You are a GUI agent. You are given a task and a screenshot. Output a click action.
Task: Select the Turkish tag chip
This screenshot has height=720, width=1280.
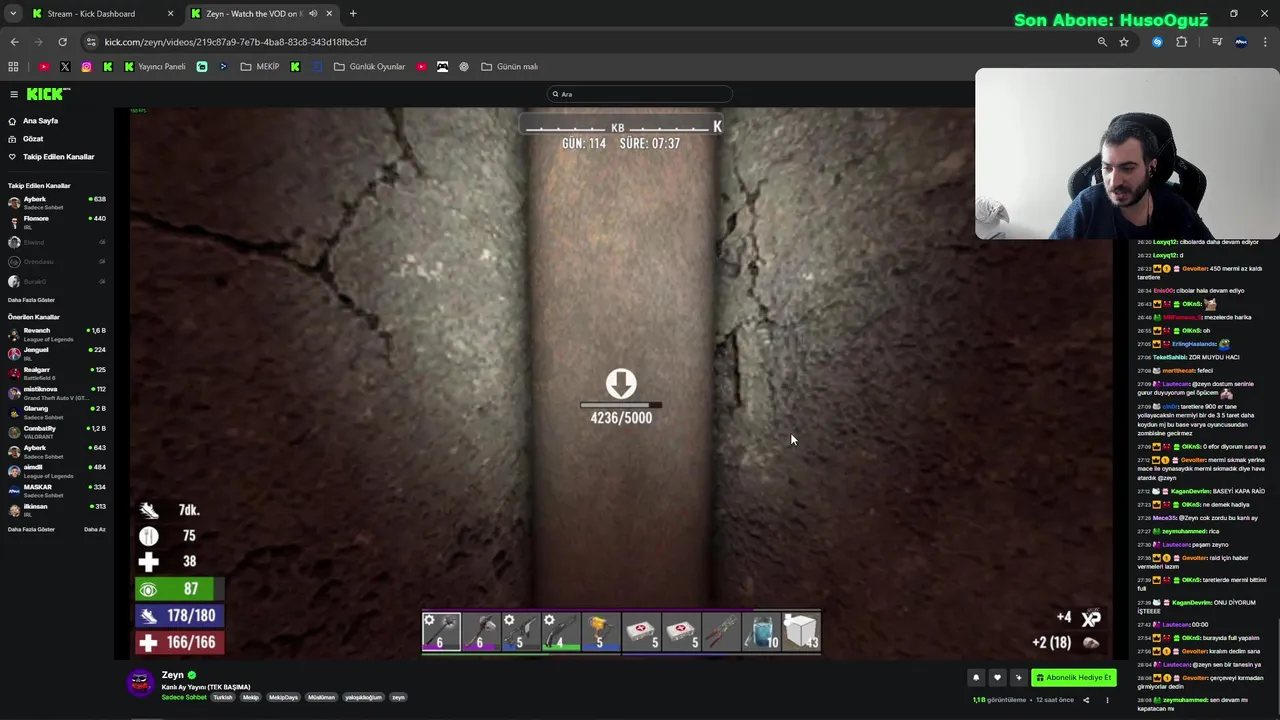[x=222, y=697]
